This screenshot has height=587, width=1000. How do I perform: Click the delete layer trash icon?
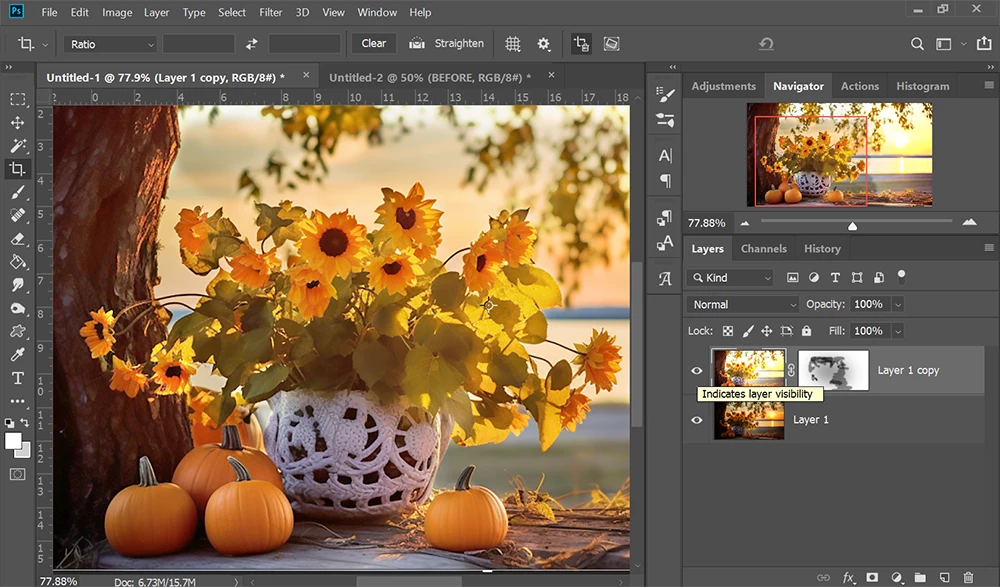point(968,577)
